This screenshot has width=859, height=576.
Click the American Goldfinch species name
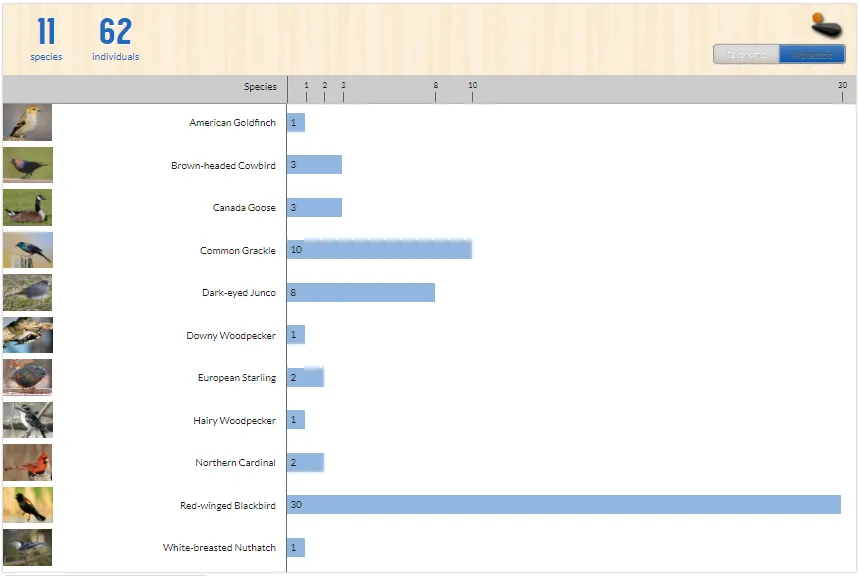point(232,123)
